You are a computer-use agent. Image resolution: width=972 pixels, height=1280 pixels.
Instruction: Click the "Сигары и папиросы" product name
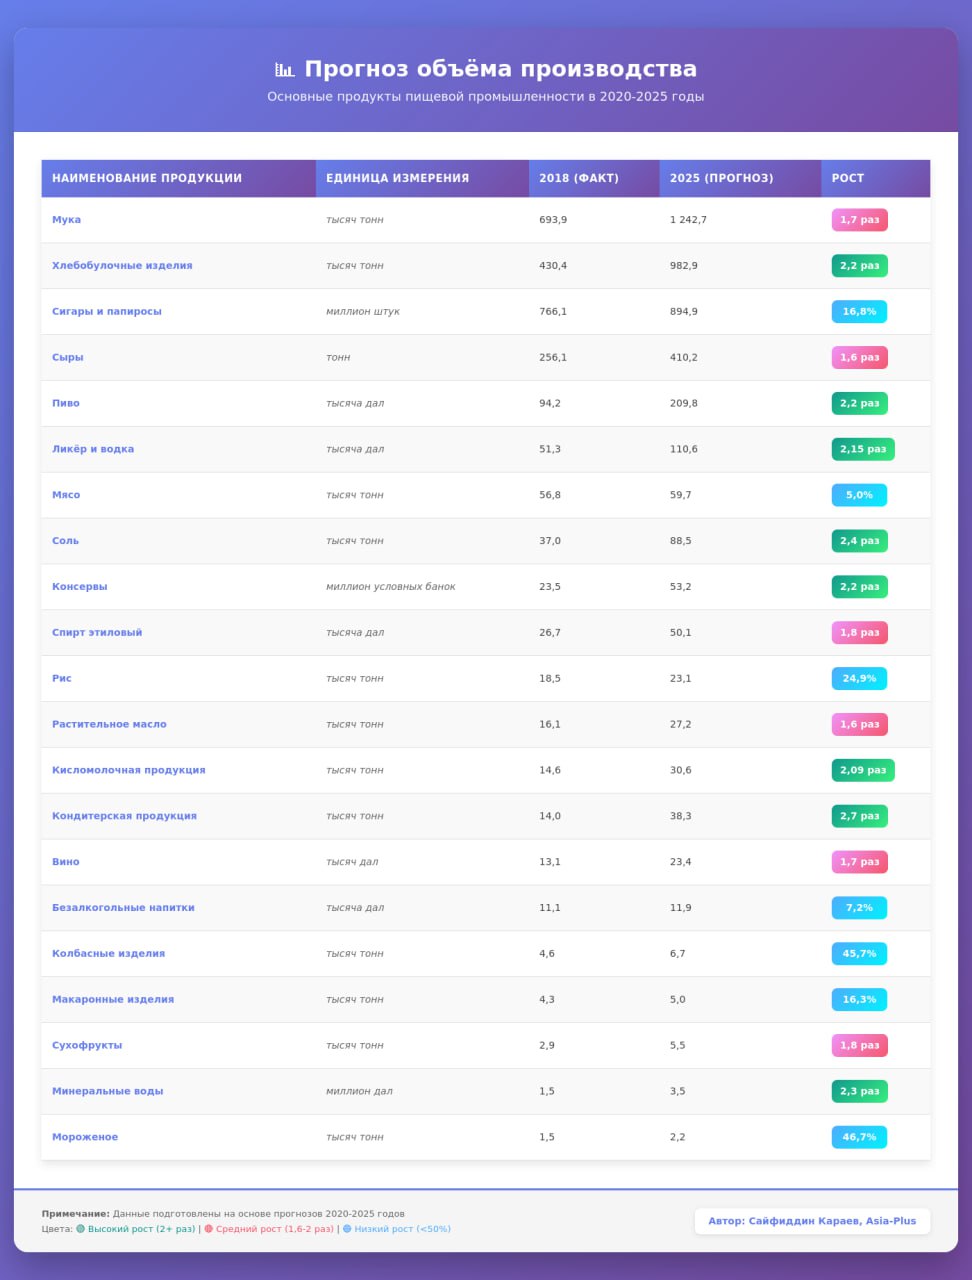click(107, 312)
